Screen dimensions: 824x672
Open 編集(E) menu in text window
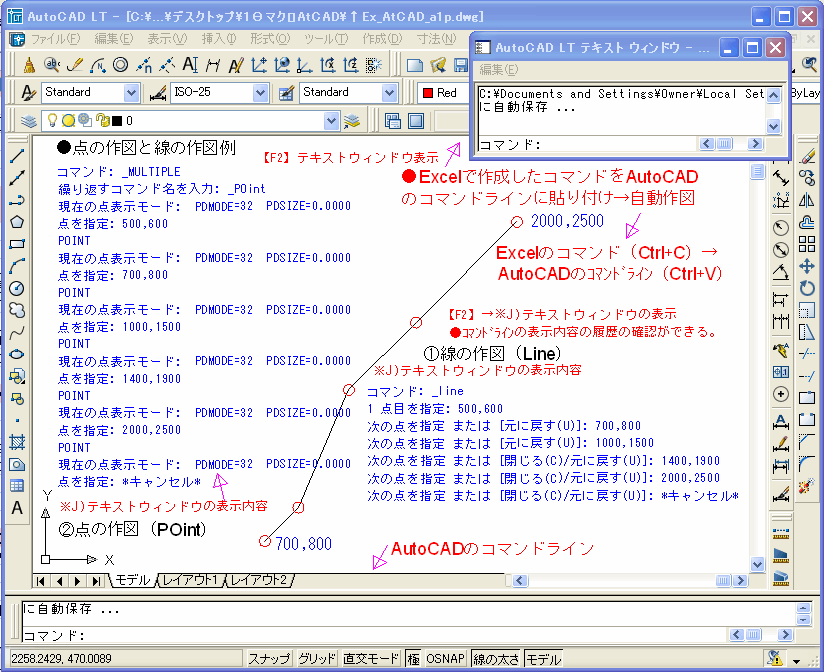coord(499,69)
